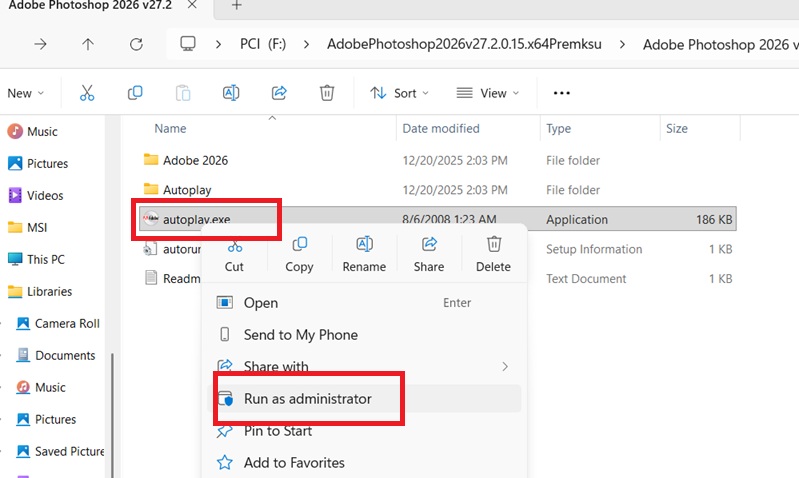
Task: Click the Paste icon in the toolbar
Action: click(183, 93)
